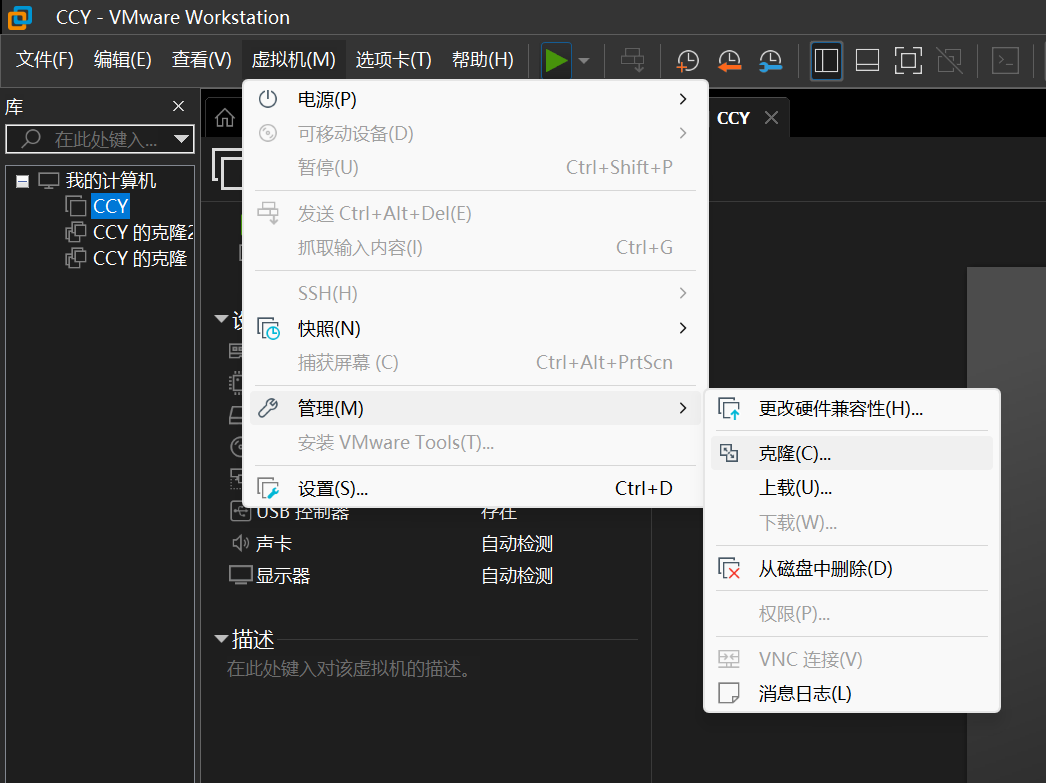Take a snapshot using the clock-plus toolbar icon
This screenshot has width=1046, height=783.
click(x=687, y=61)
